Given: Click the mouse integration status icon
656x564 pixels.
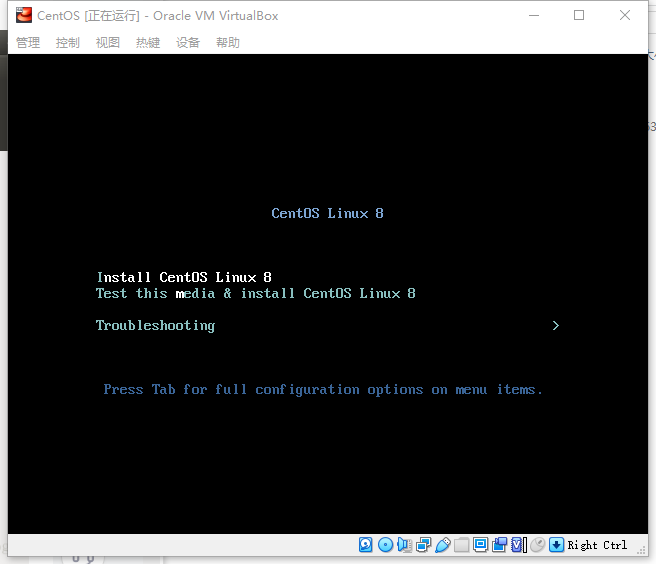Looking at the screenshot, I should (x=538, y=545).
